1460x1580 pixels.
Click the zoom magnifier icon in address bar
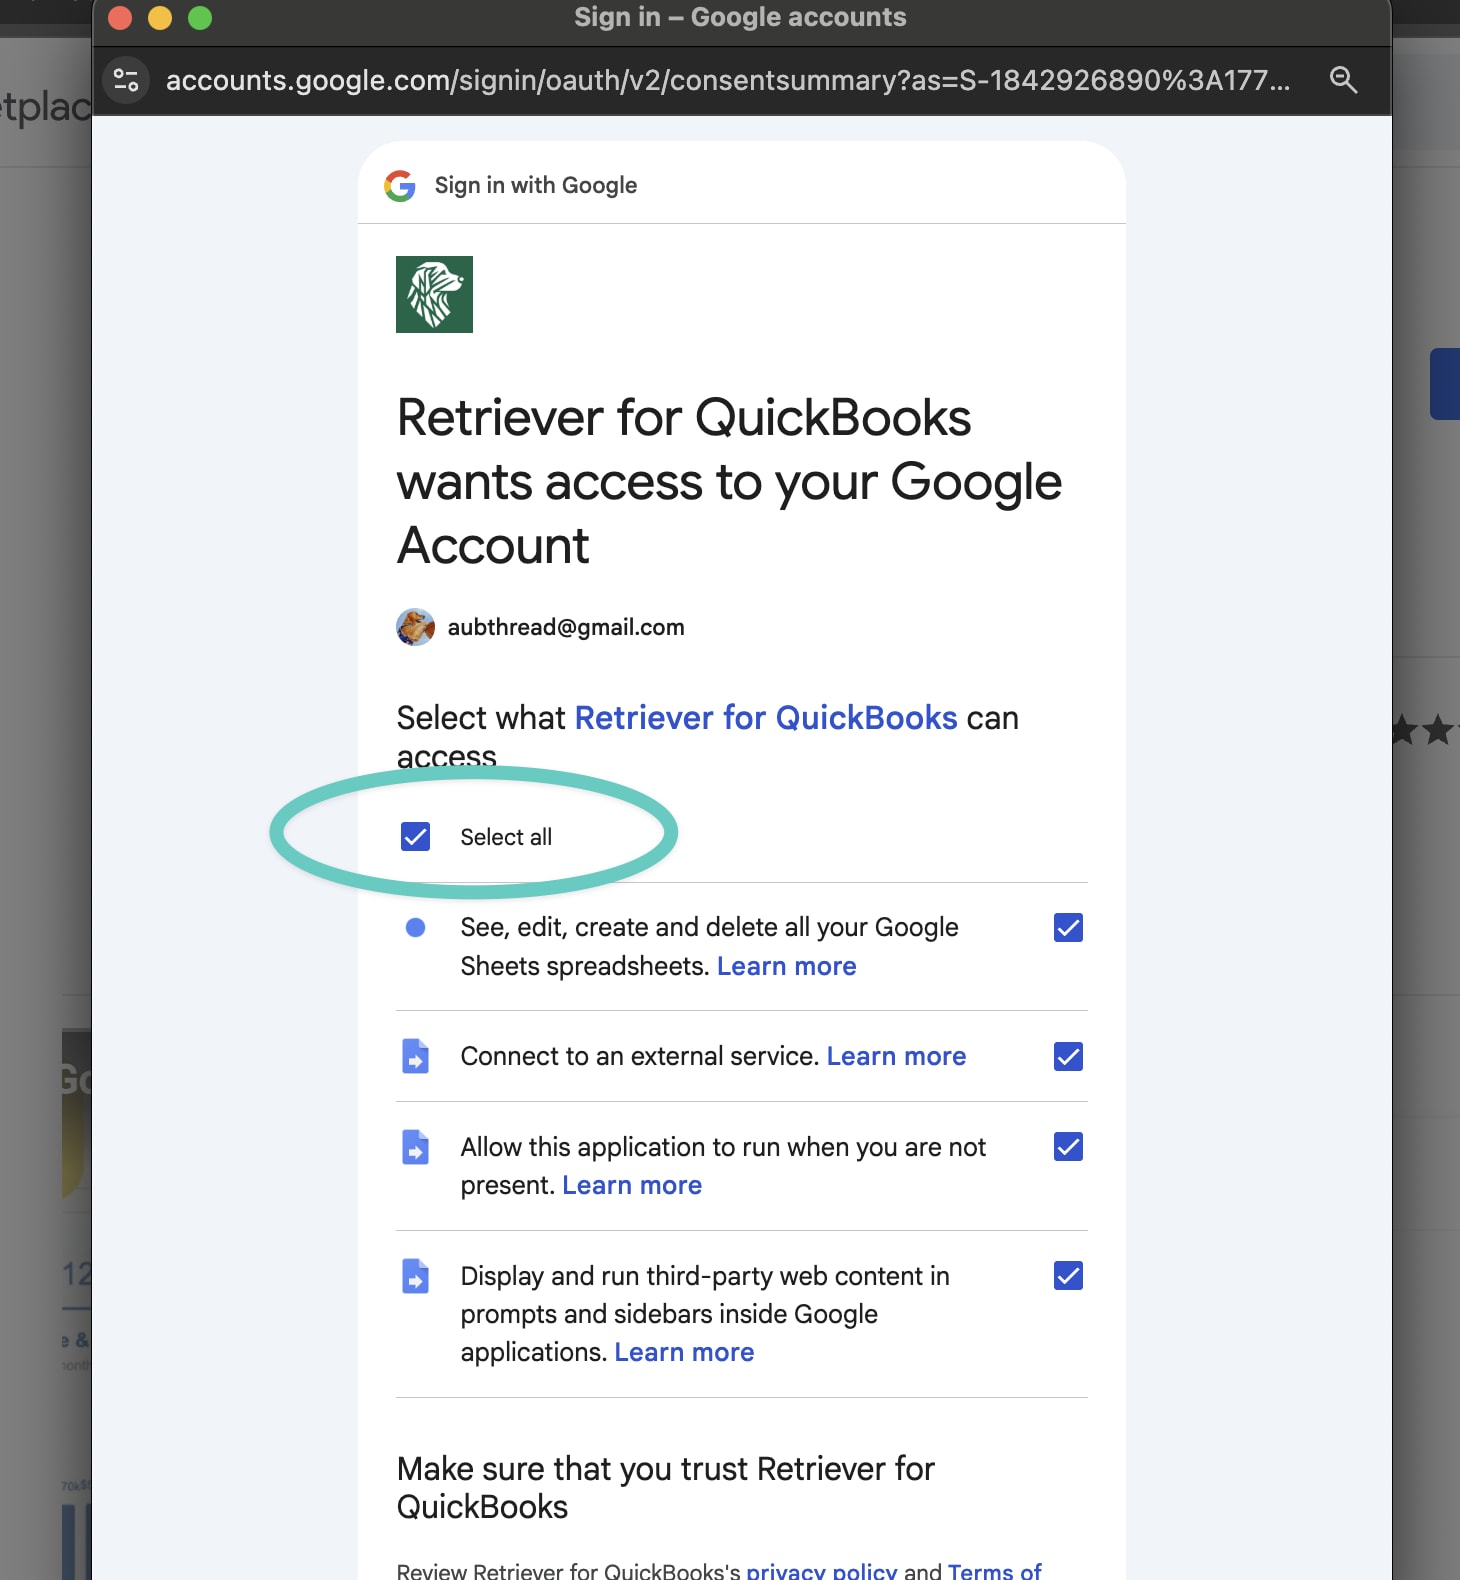pyautogui.click(x=1343, y=80)
